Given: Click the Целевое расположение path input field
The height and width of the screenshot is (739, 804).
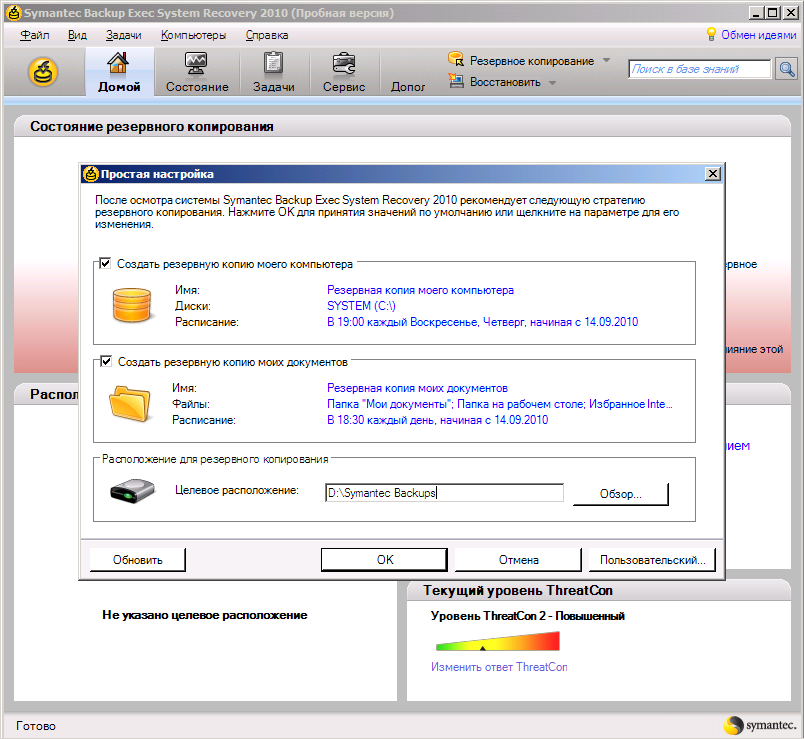Looking at the screenshot, I should pos(445,493).
